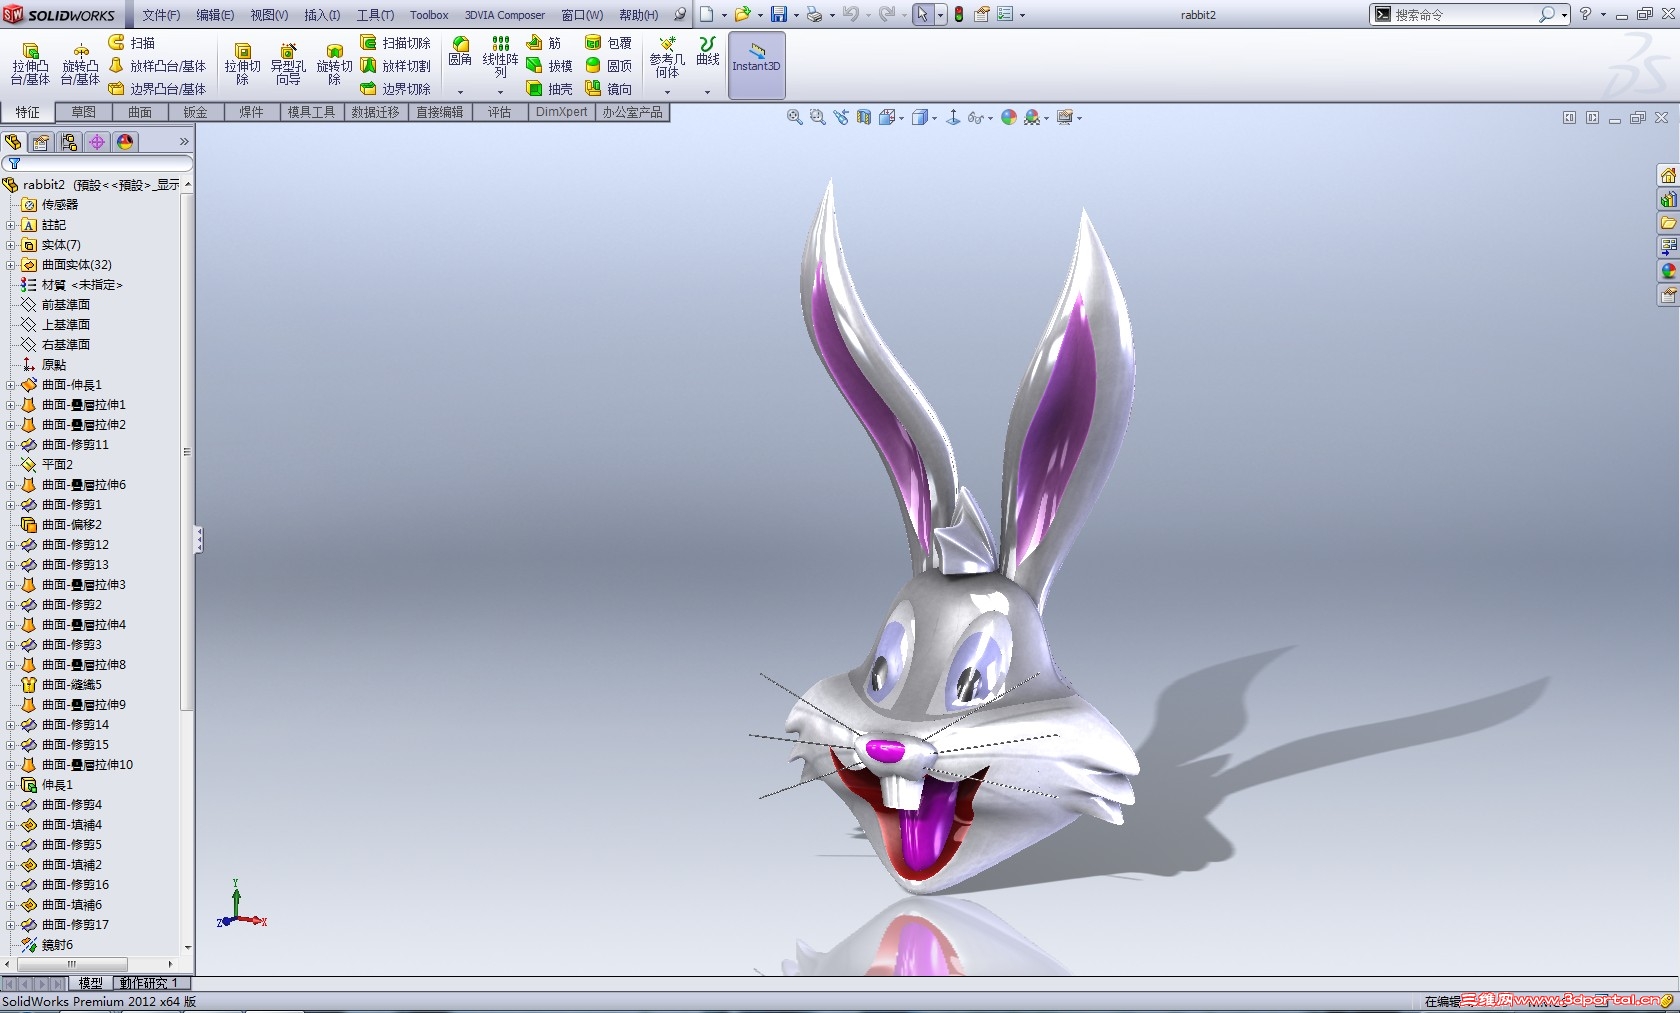The height and width of the screenshot is (1013, 1680).
Task: Switch to the 曲面 surfaces ribbon tab
Action: click(x=140, y=112)
